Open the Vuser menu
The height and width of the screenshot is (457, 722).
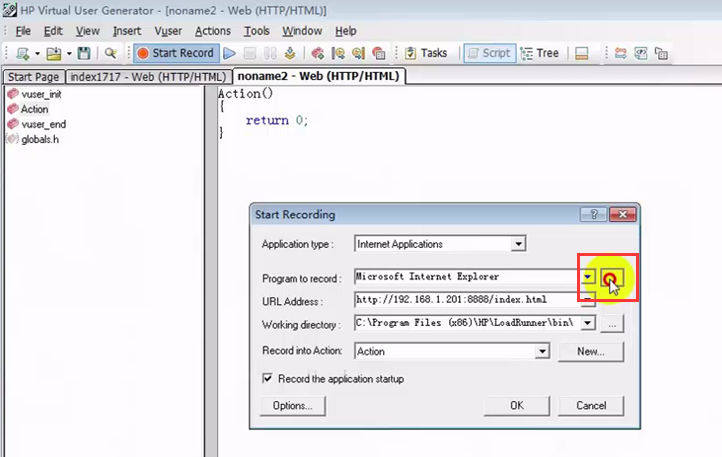[x=168, y=31]
